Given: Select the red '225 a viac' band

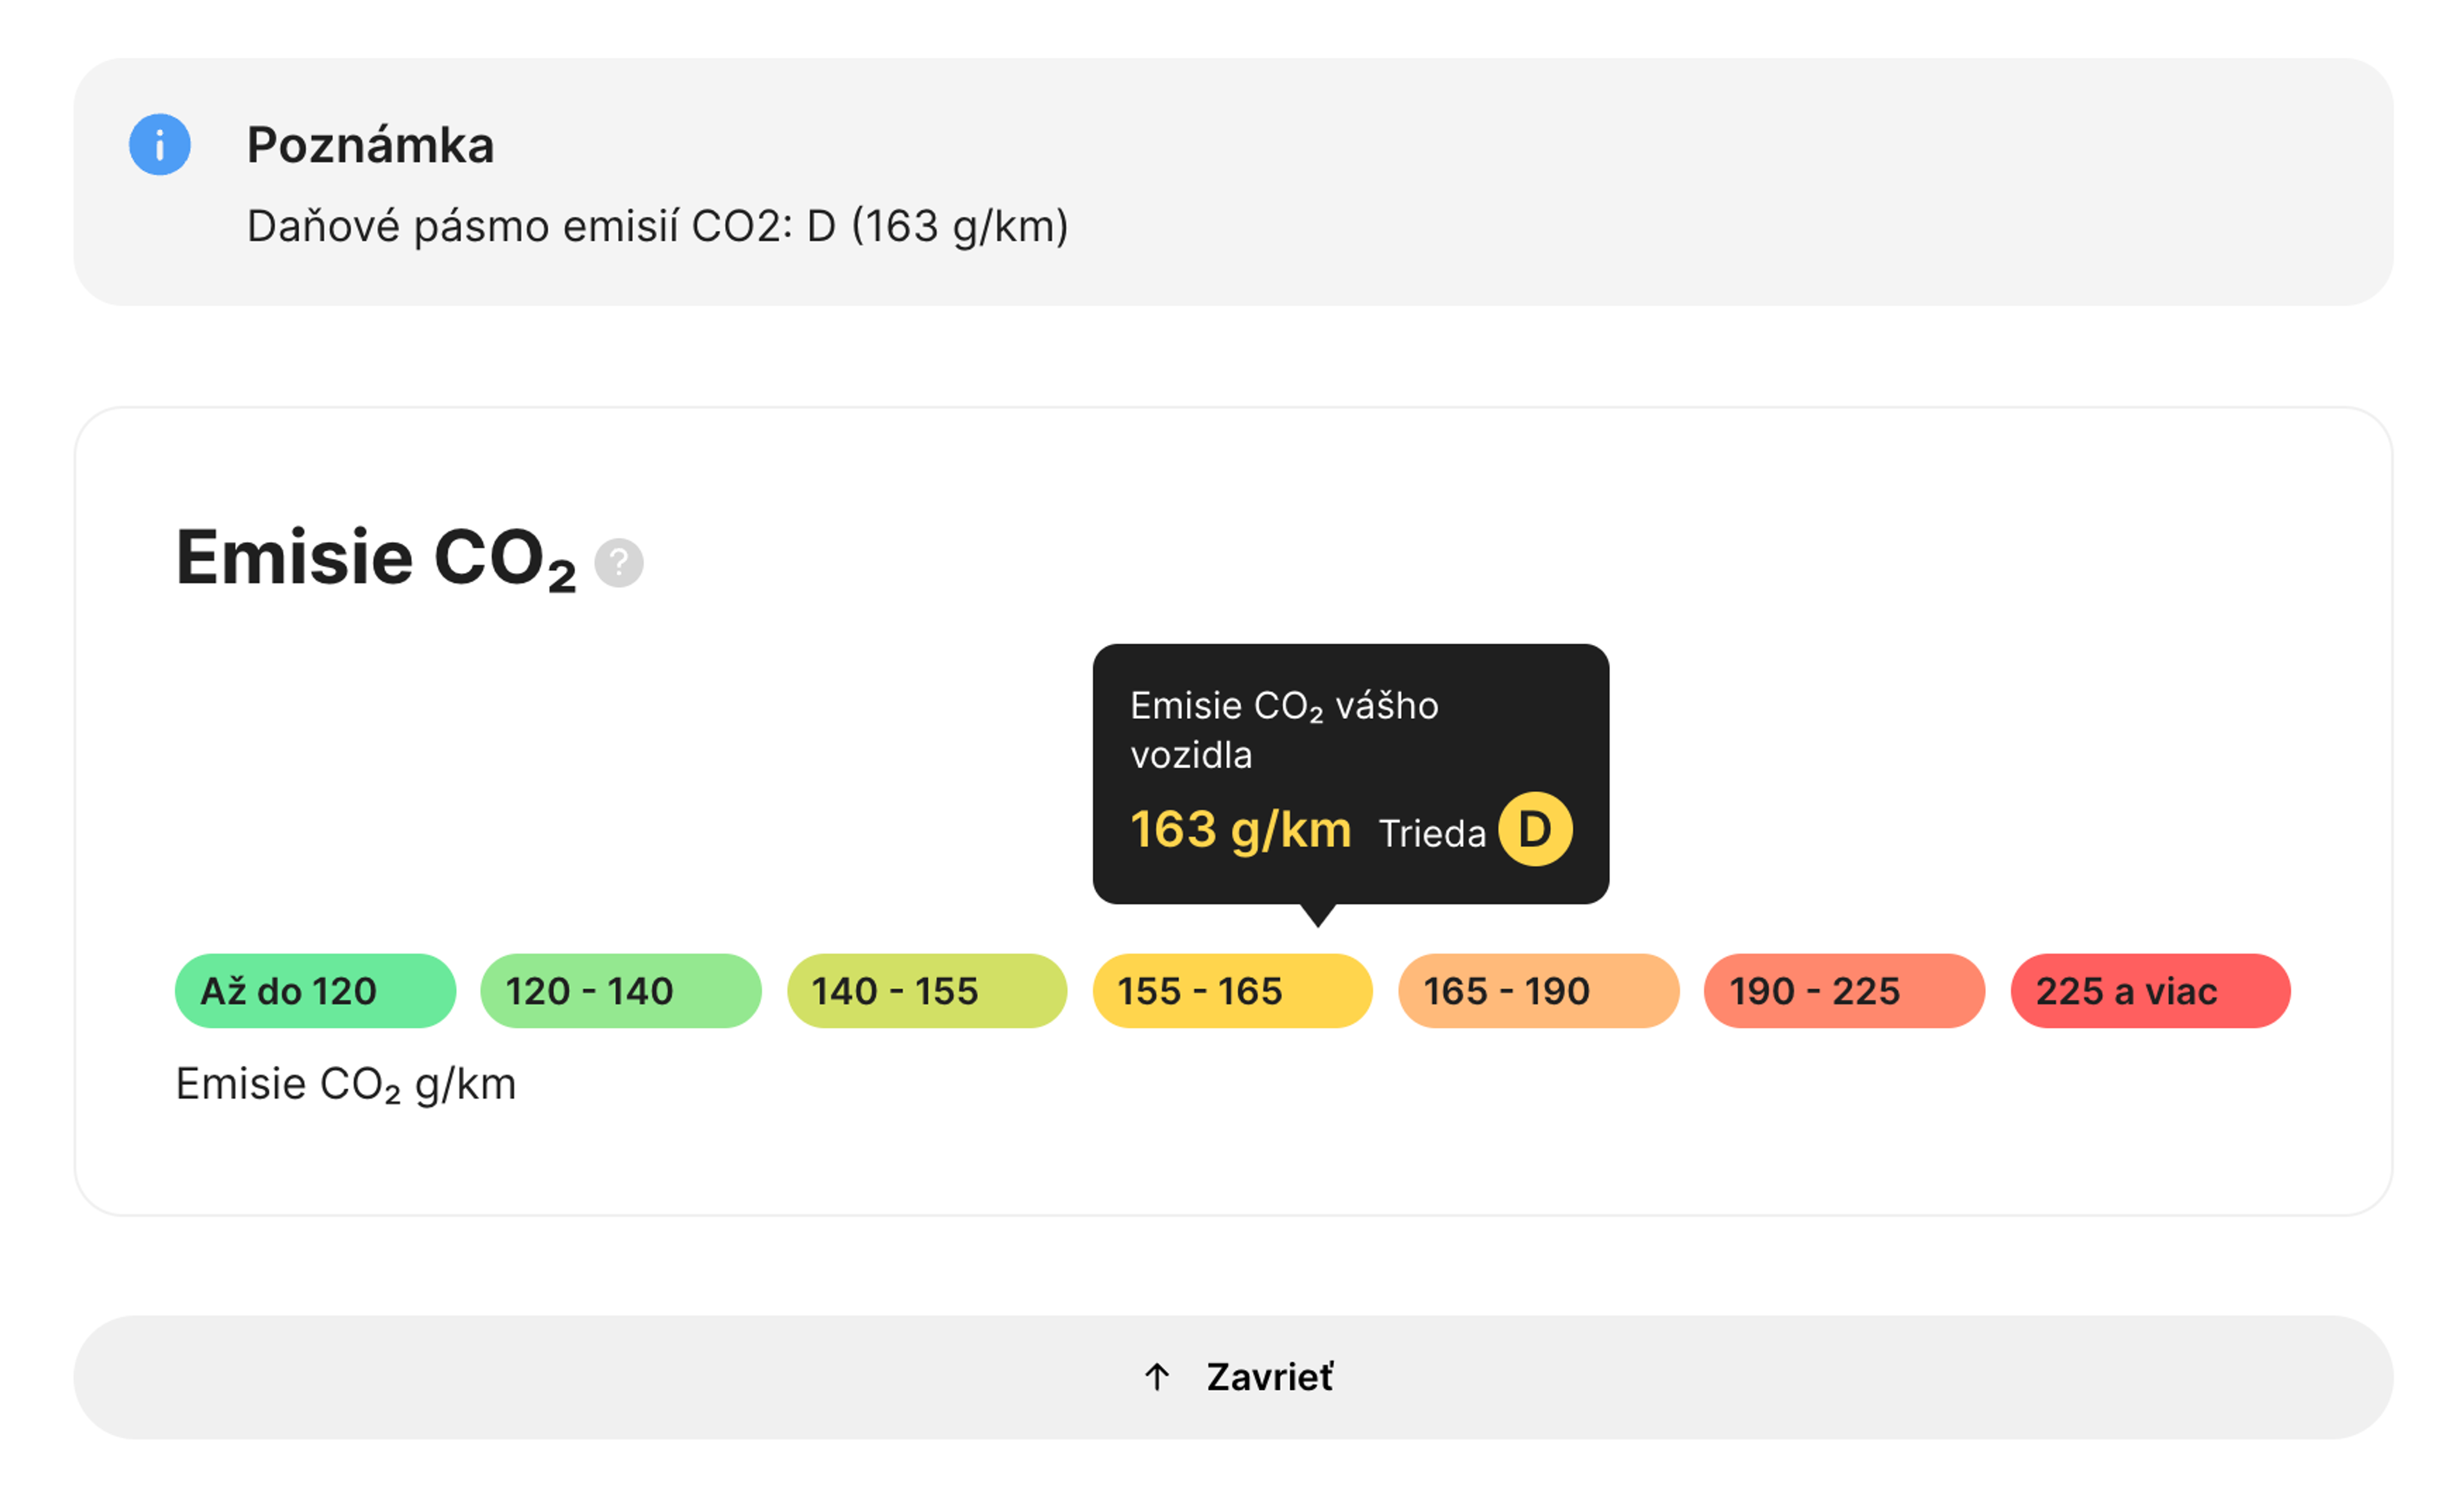Looking at the screenshot, I should click(2151, 991).
